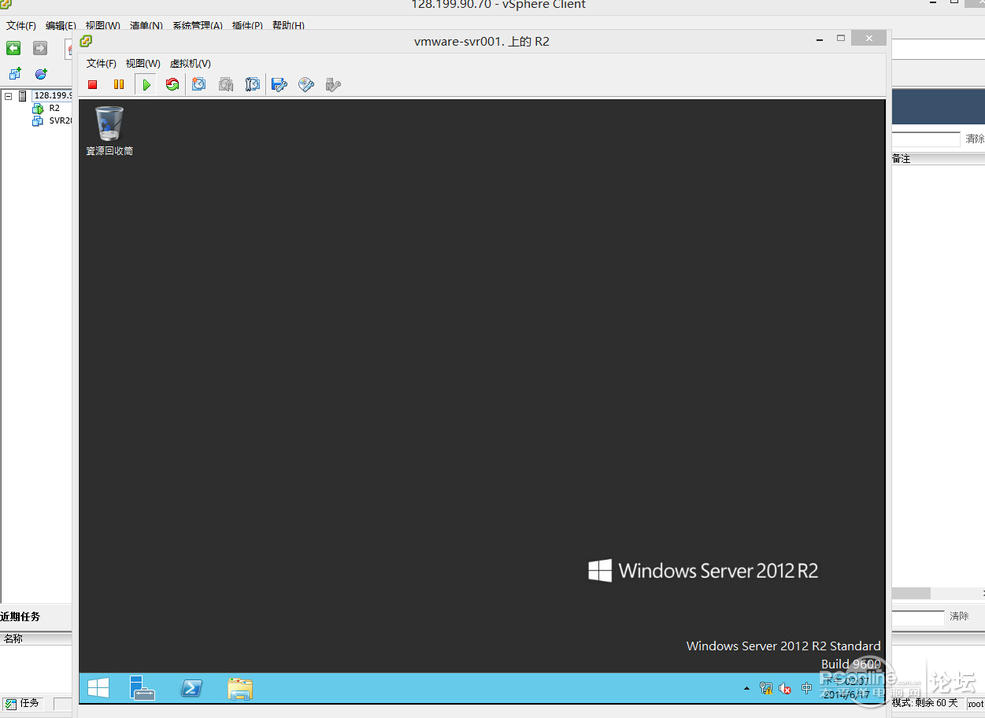Image resolution: width=985 pixels, height=718 pixels.
Task: Click the green back arrow in vSphere Client
Action: pyautogui.click(x=13, y=48)
